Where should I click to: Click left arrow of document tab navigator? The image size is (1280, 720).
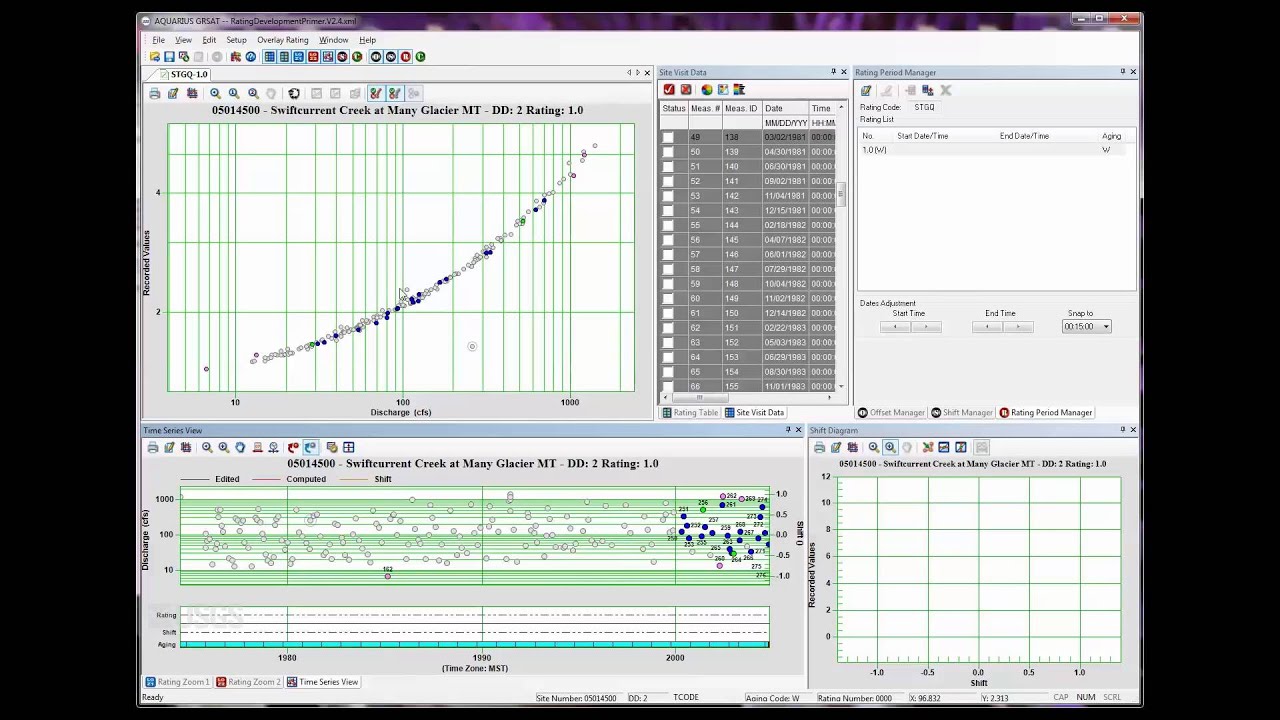pyautogui.click(x=629, y=72)
